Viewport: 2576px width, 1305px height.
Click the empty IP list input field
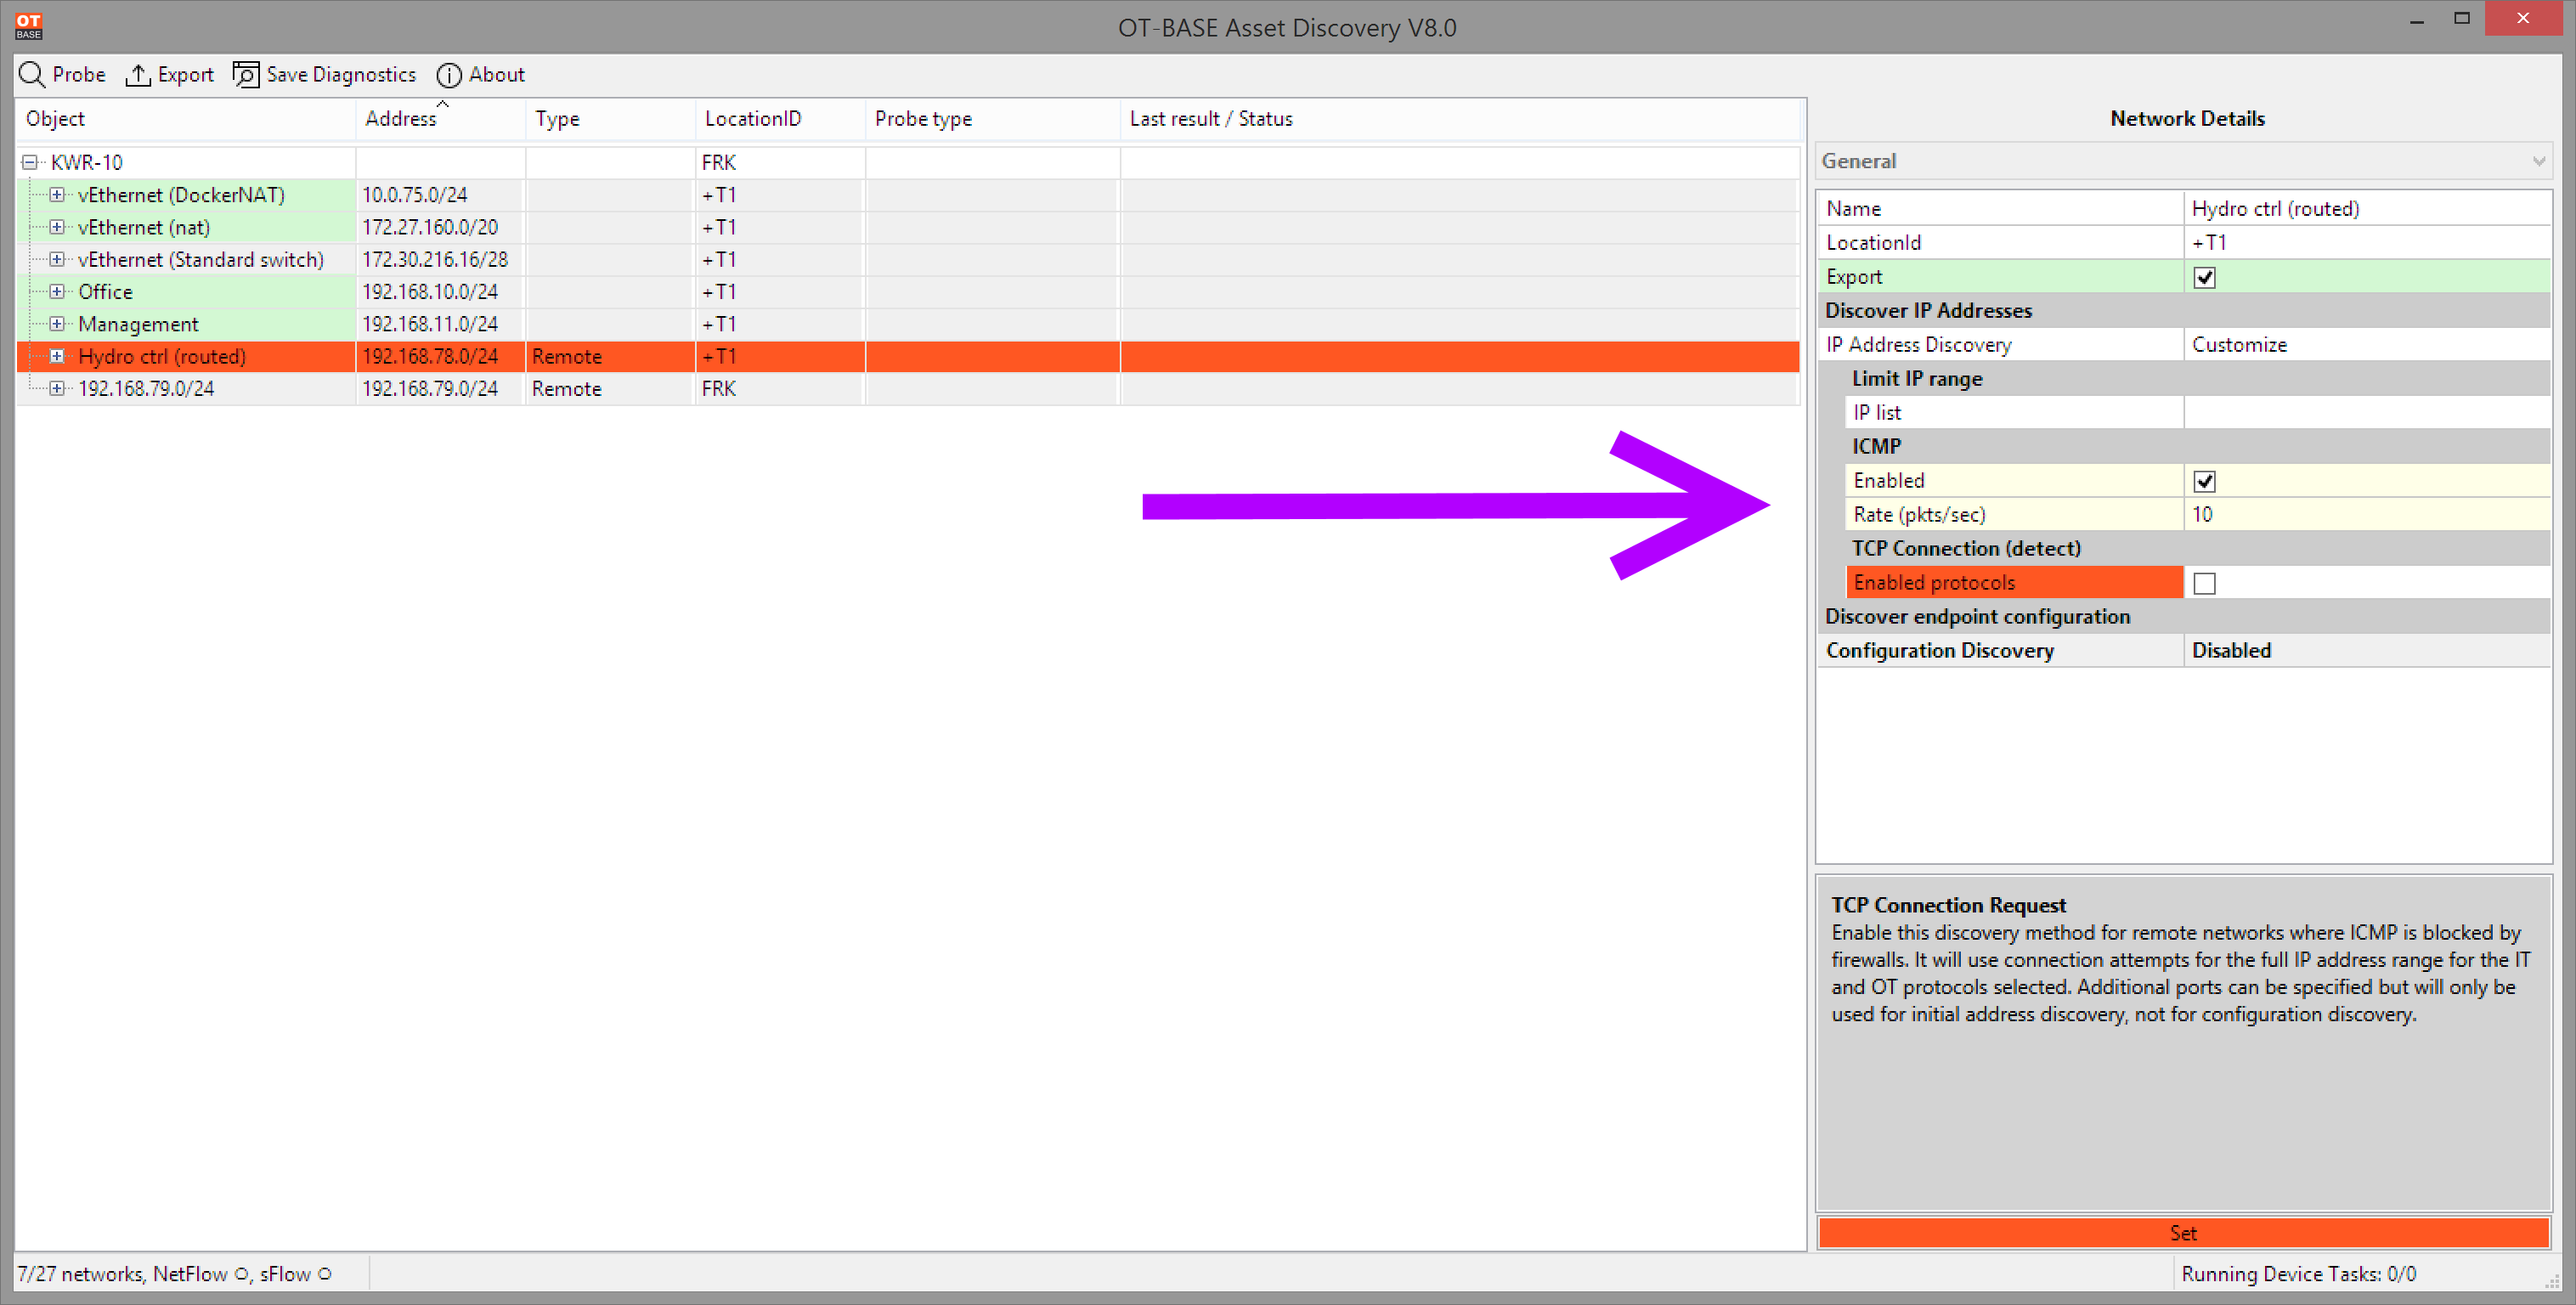[x=2366, y=413]
